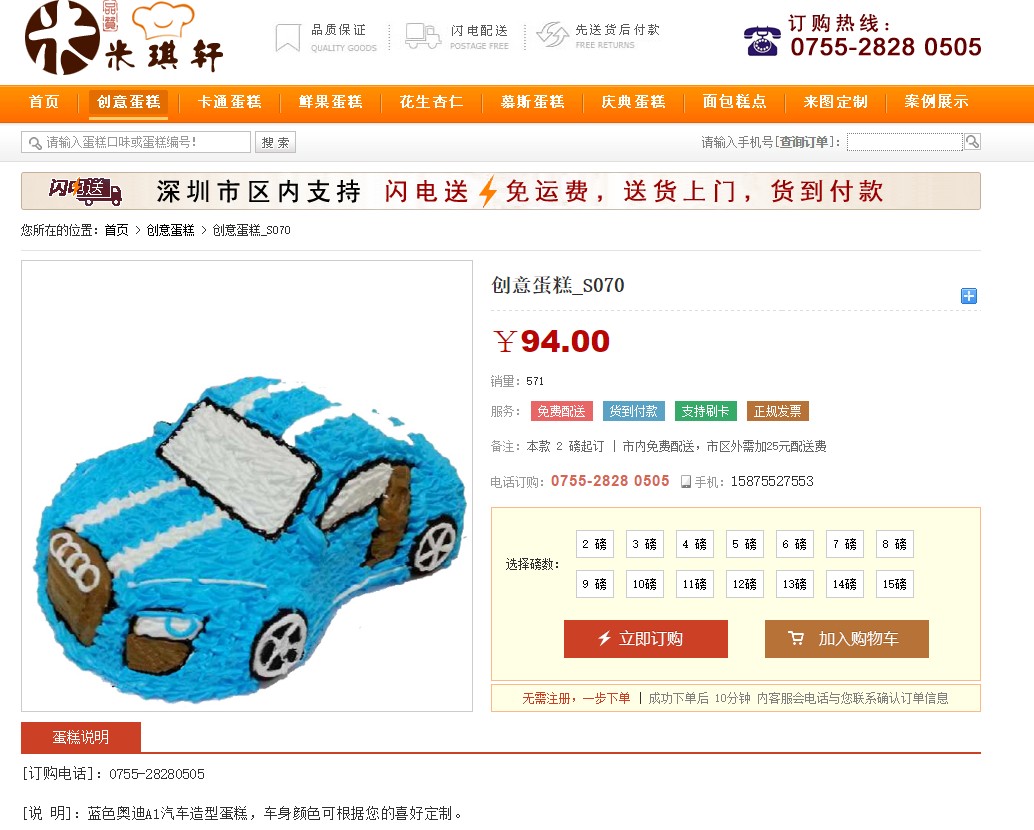Choose the 15磅 weight option
This screenshot has width=1034, height=830.
pos(895,584)
